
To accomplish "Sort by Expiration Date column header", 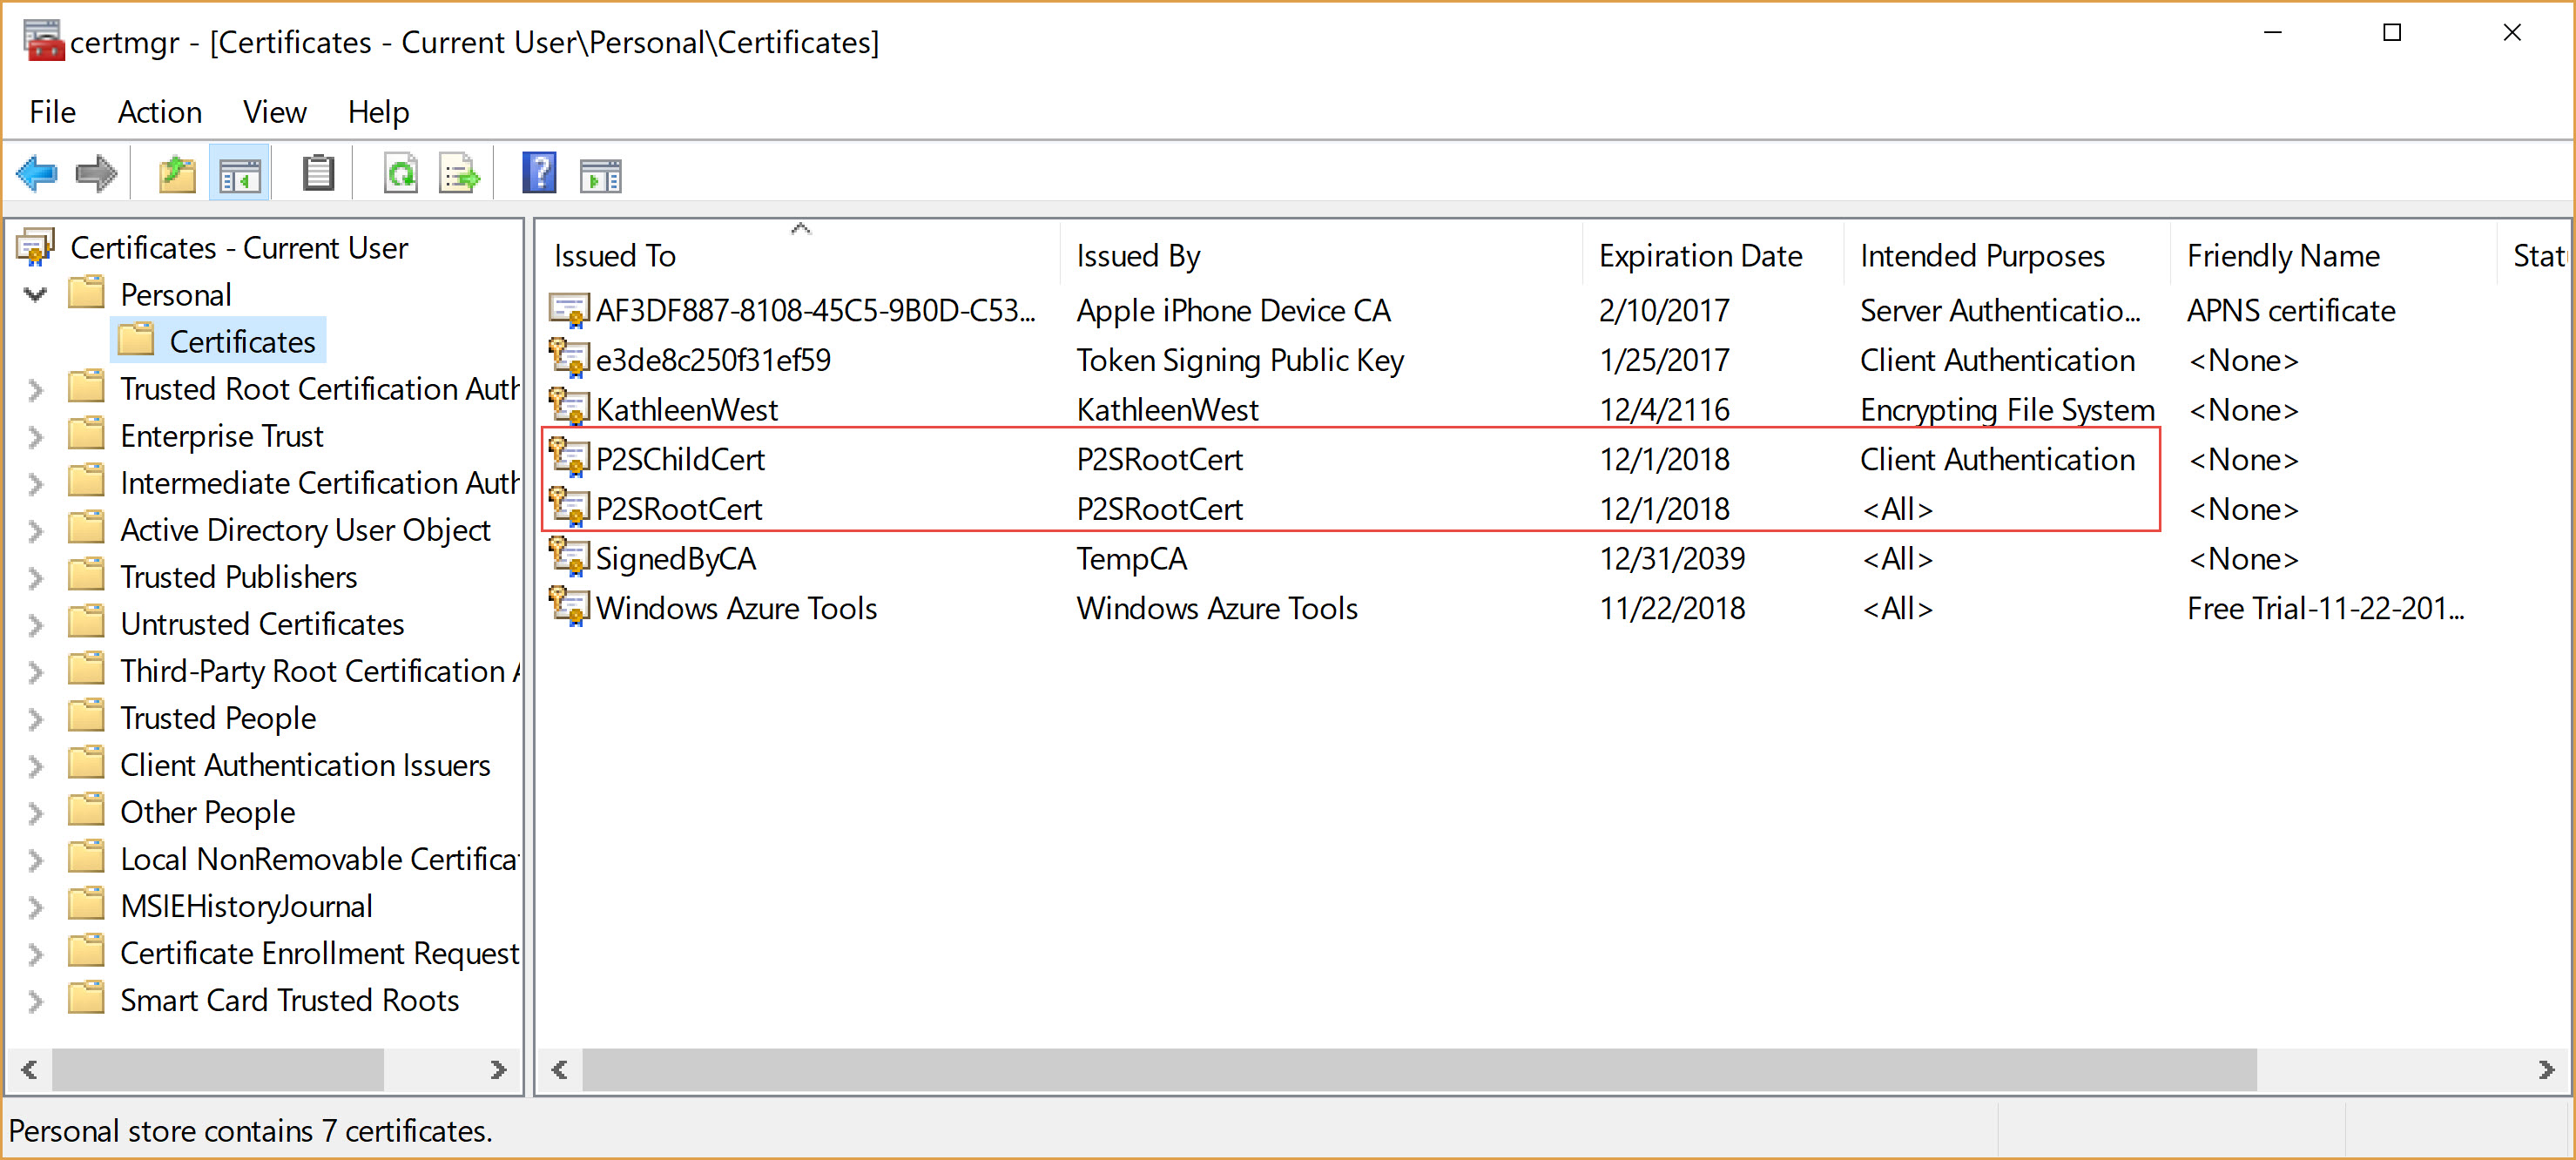I will tap(1712, 255).
